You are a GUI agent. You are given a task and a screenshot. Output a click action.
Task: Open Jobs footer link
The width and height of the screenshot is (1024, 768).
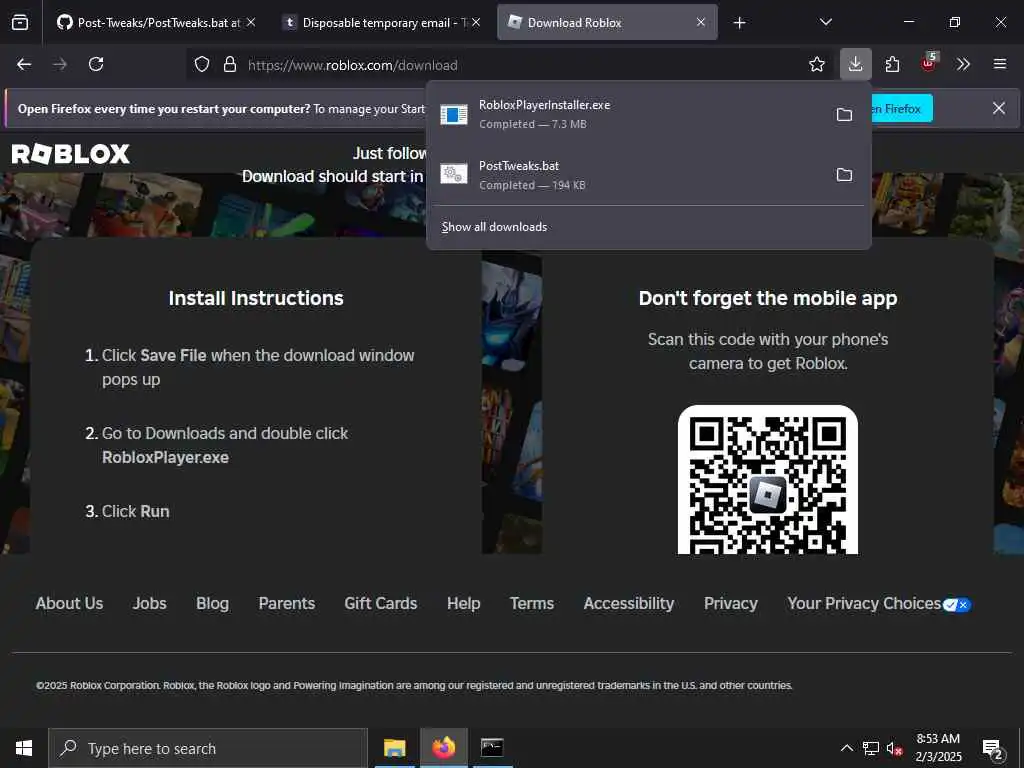pyautogui.click(x=150, y=603)
